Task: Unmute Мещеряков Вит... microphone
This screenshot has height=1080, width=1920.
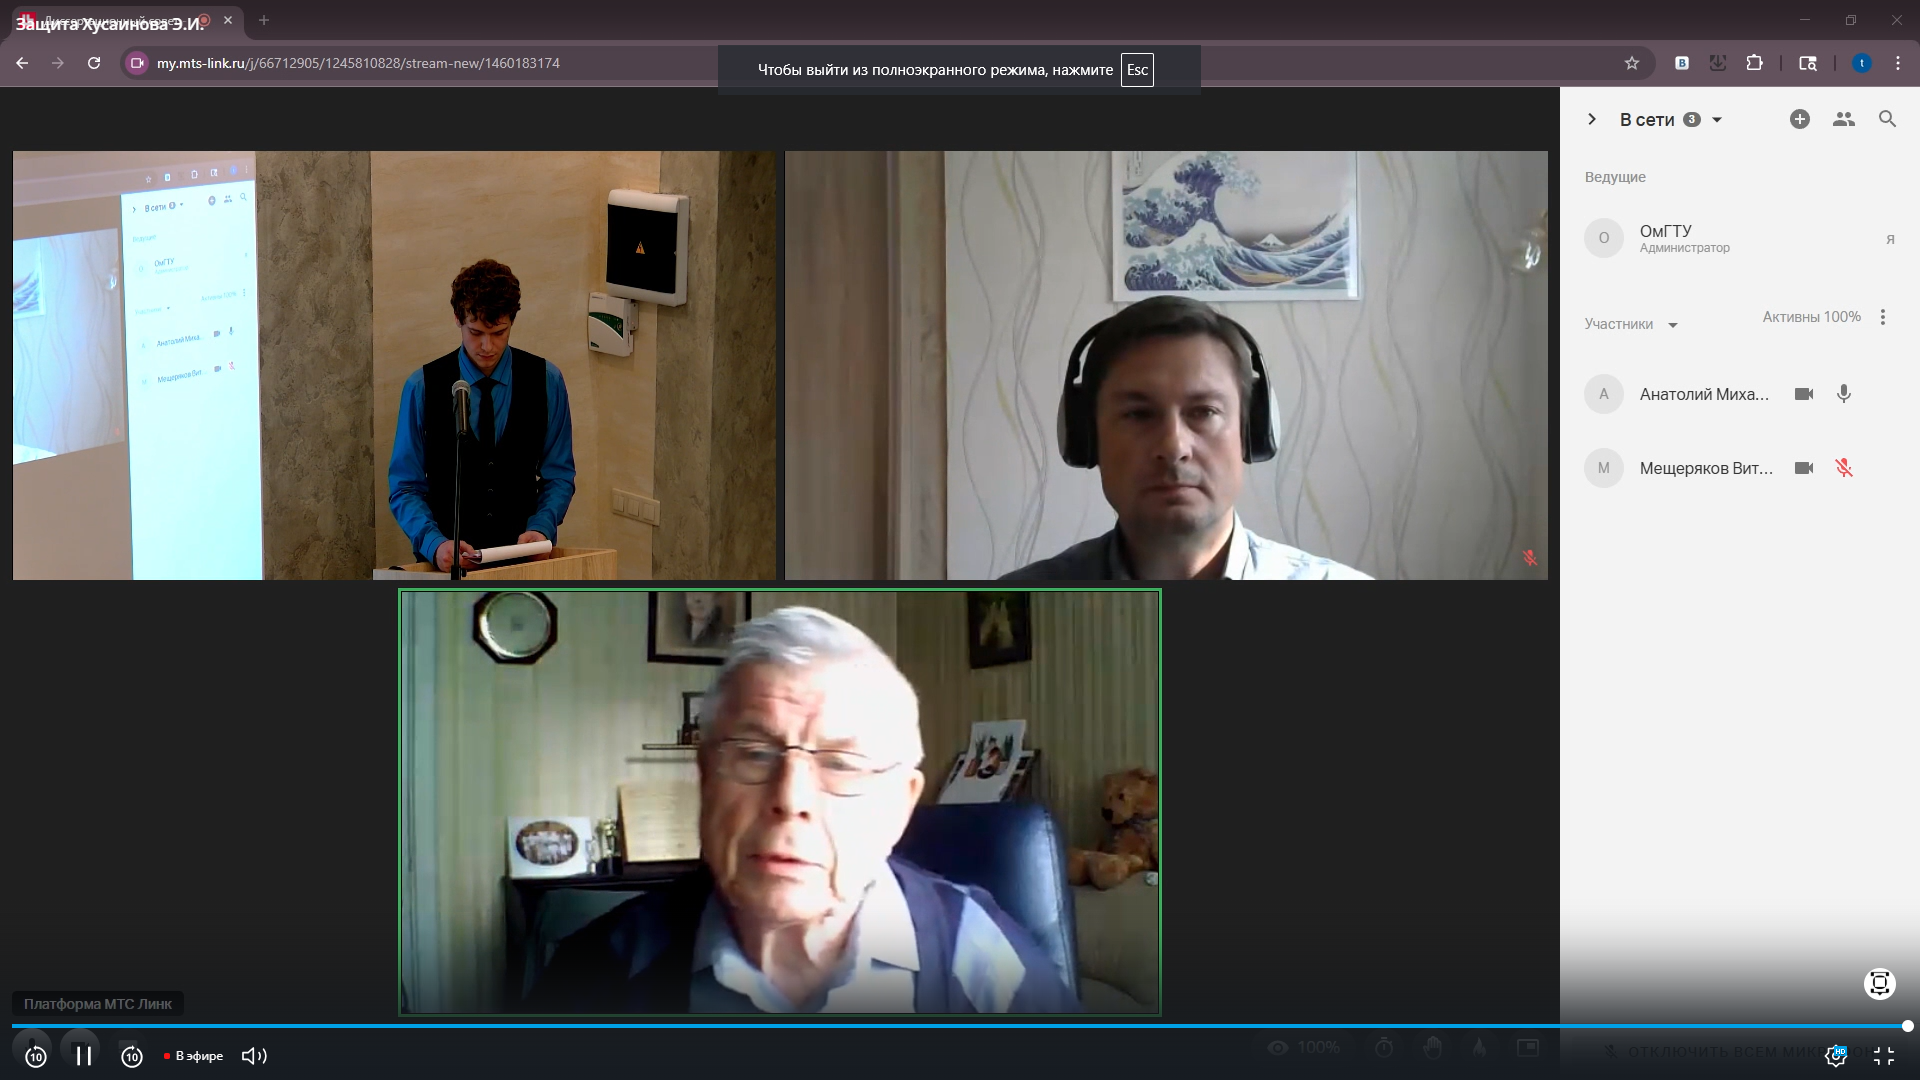Action: pyautogui.click(x=1844, y=468)
